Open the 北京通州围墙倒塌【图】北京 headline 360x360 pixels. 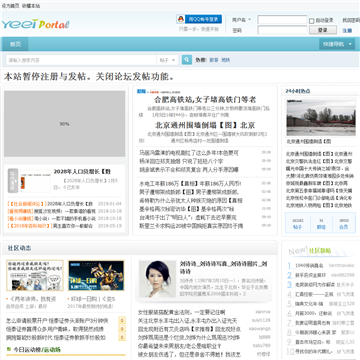point(205,125)
